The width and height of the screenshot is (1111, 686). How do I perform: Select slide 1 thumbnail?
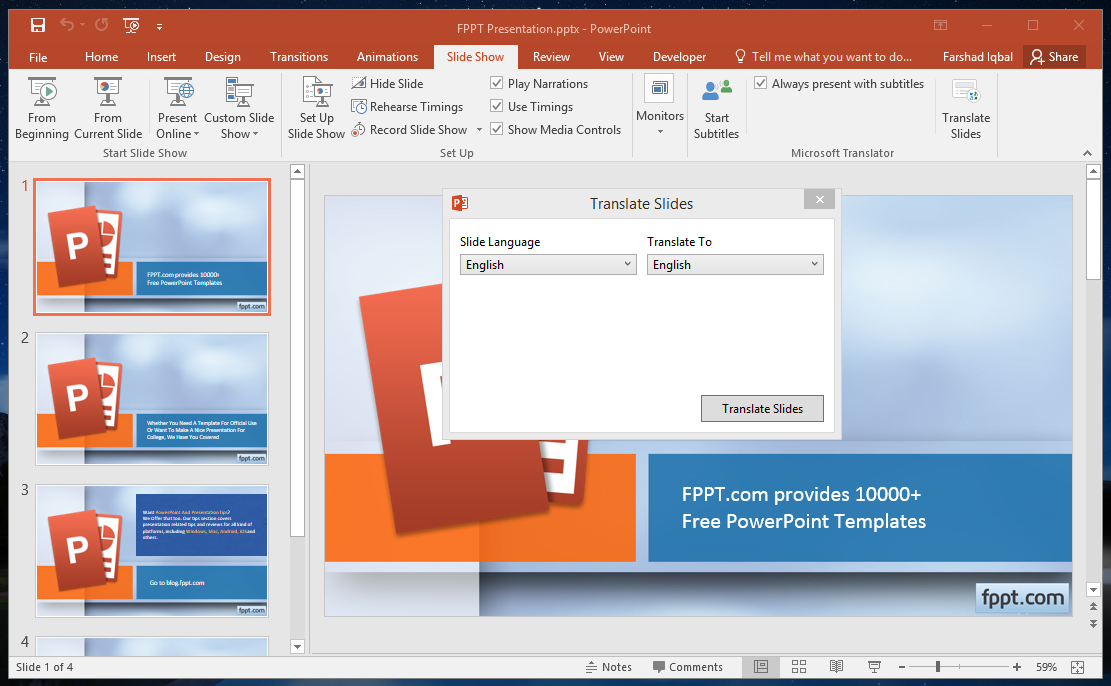152,247
